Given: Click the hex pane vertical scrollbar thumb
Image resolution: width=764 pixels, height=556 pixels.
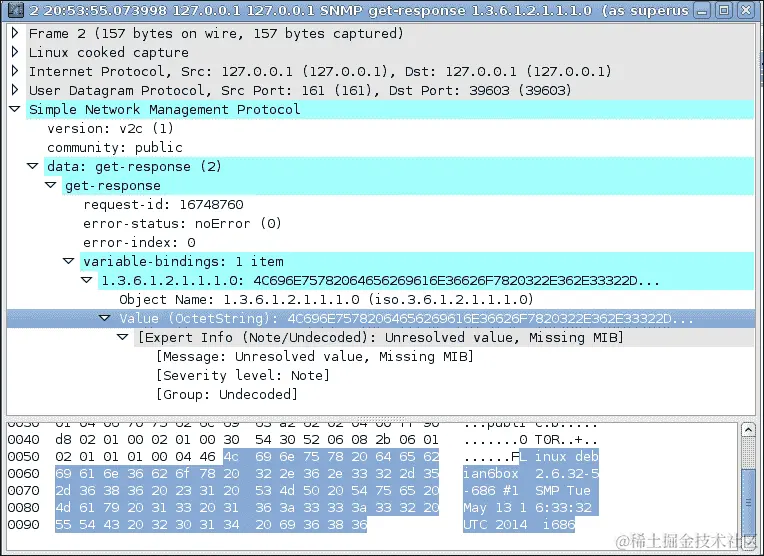Looking at the screenshot, I should (748, 502).
